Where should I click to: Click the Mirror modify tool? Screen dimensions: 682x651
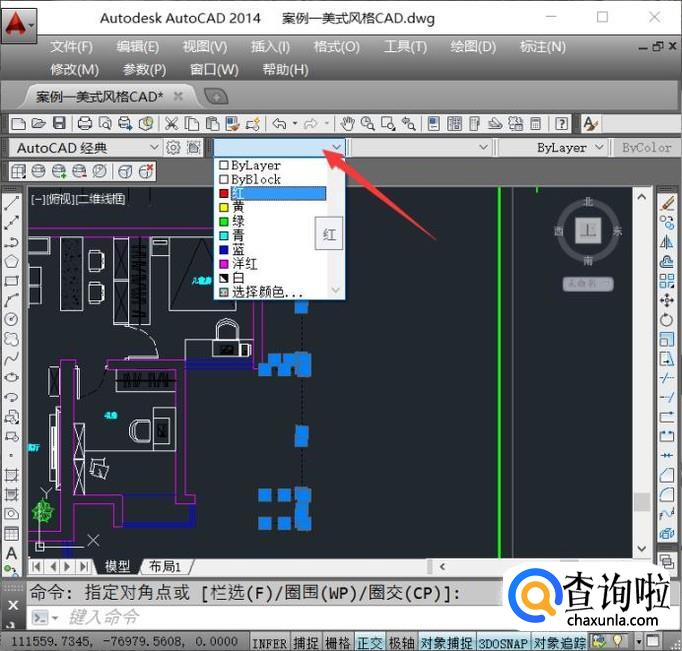(667, 242)
